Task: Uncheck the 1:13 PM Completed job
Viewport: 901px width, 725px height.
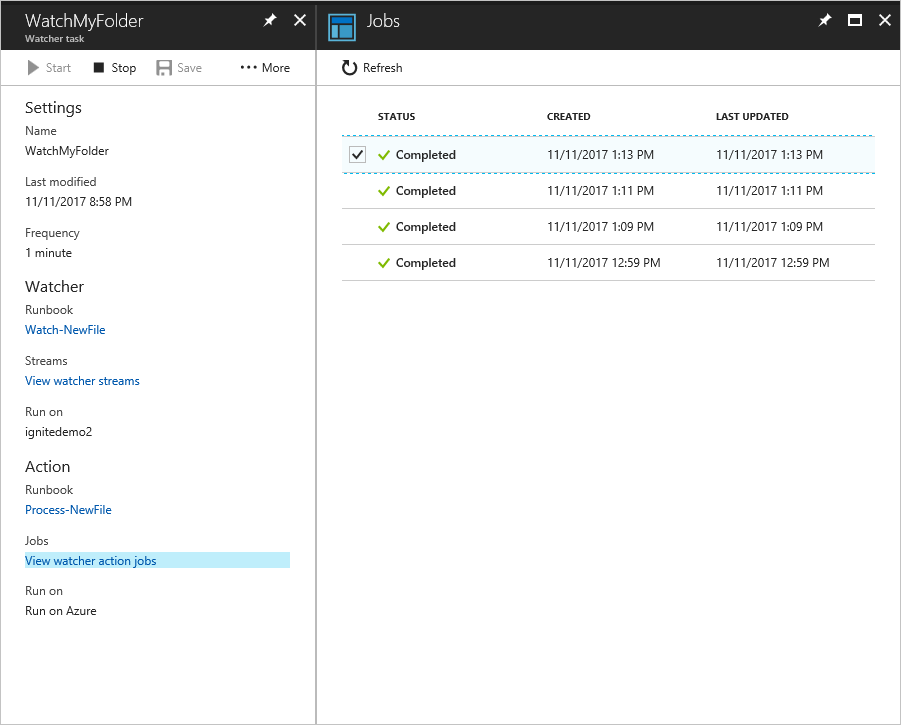Action: point(357,154)
